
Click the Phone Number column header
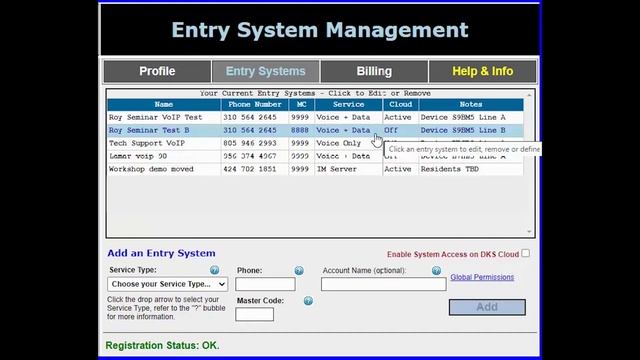[x=255, y=104]
